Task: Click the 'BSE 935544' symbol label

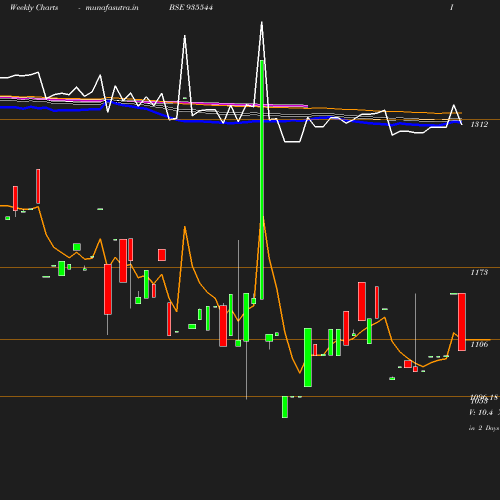Action: click(x=191, y=7)
